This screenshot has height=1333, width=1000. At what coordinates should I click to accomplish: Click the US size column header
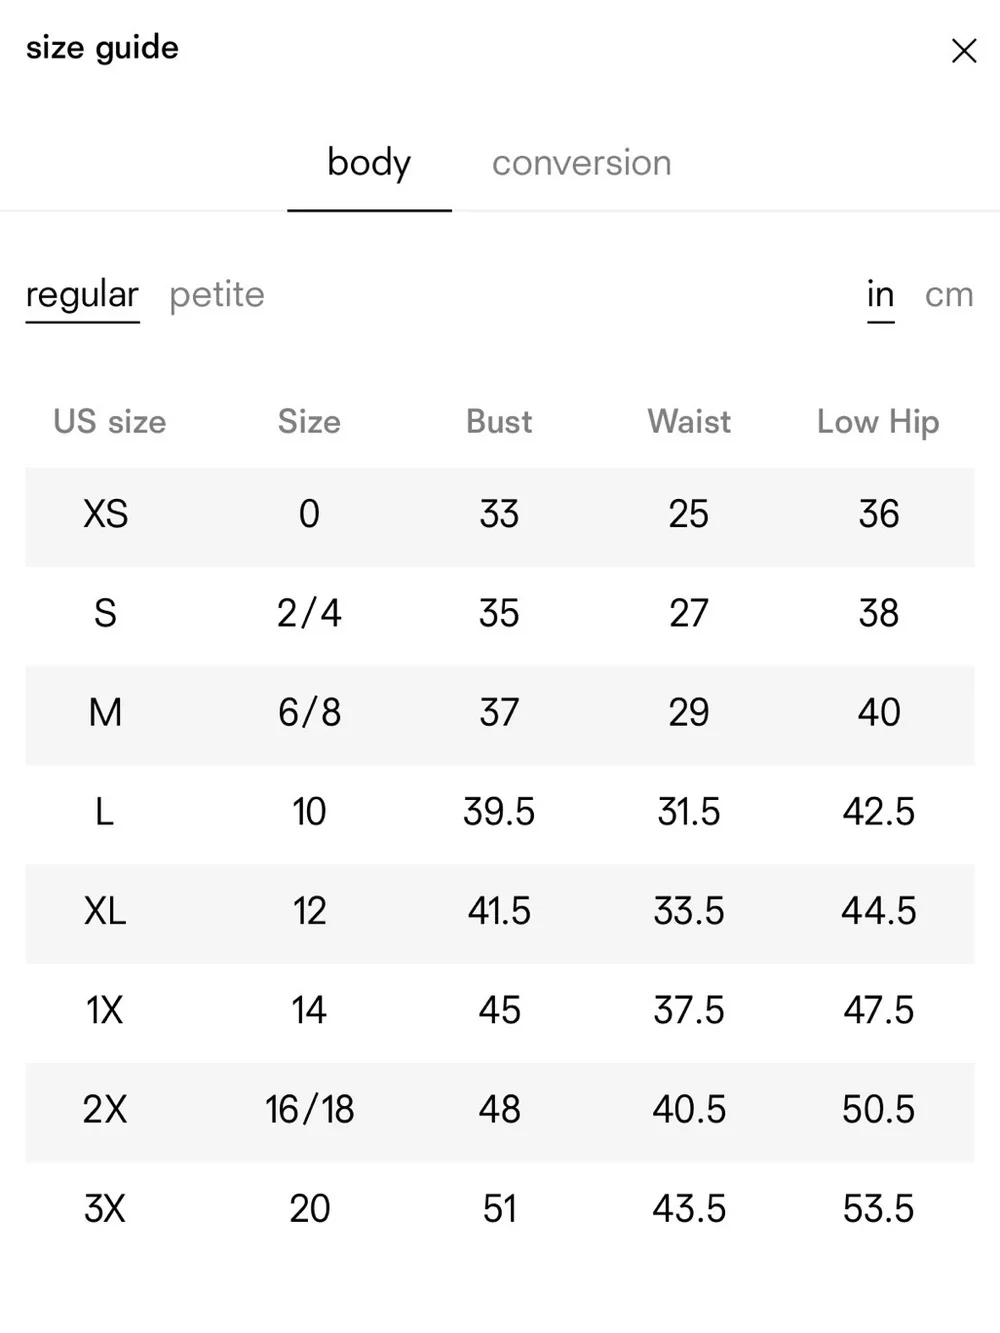pyautogui.click(x=110, y=421)
